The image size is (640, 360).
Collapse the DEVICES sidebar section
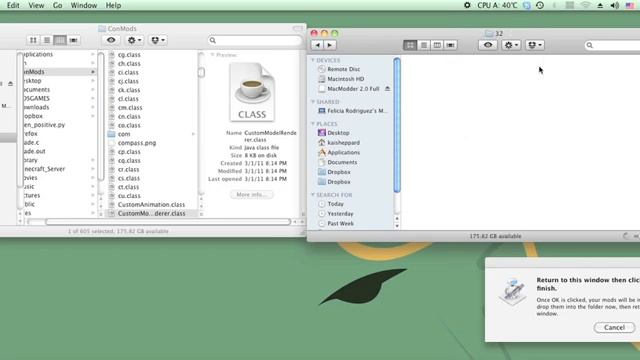[x=313, y=60]
